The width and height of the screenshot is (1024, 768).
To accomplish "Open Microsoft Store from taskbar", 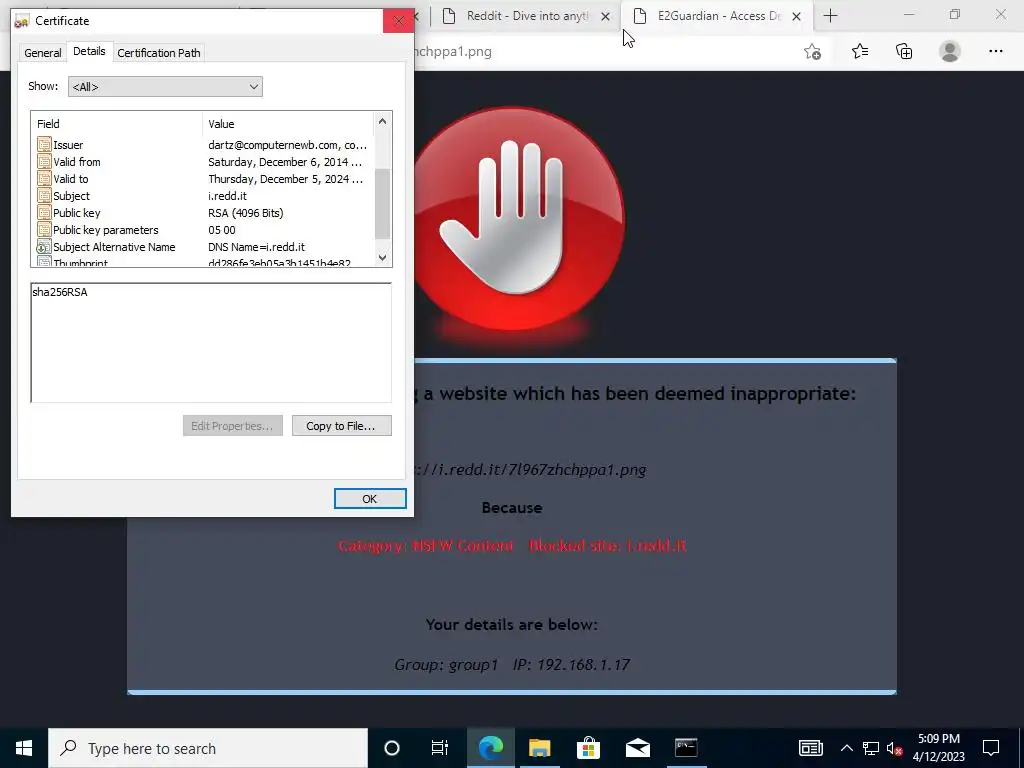I will (588, 748).
